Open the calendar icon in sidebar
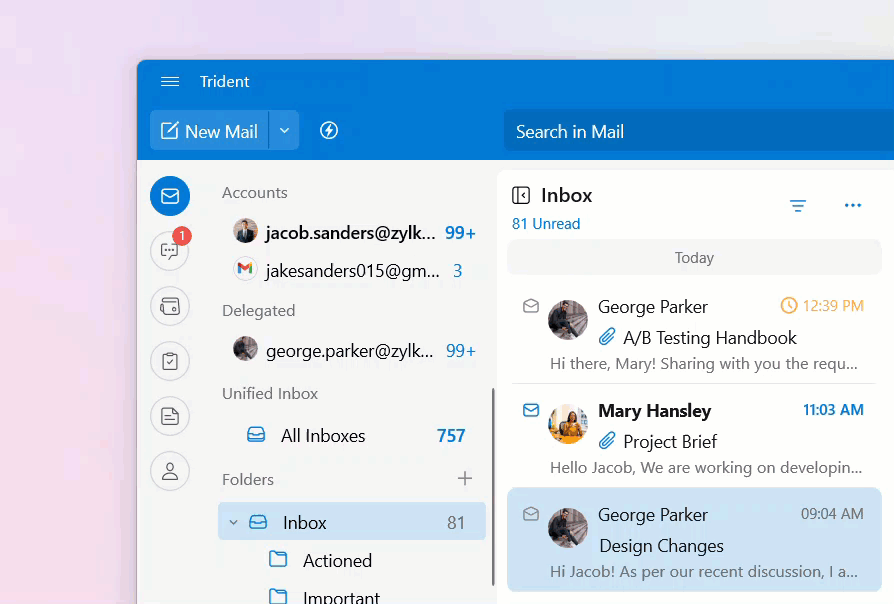The width and height of the screenshot is (894, 604). (x=170, y=306)
